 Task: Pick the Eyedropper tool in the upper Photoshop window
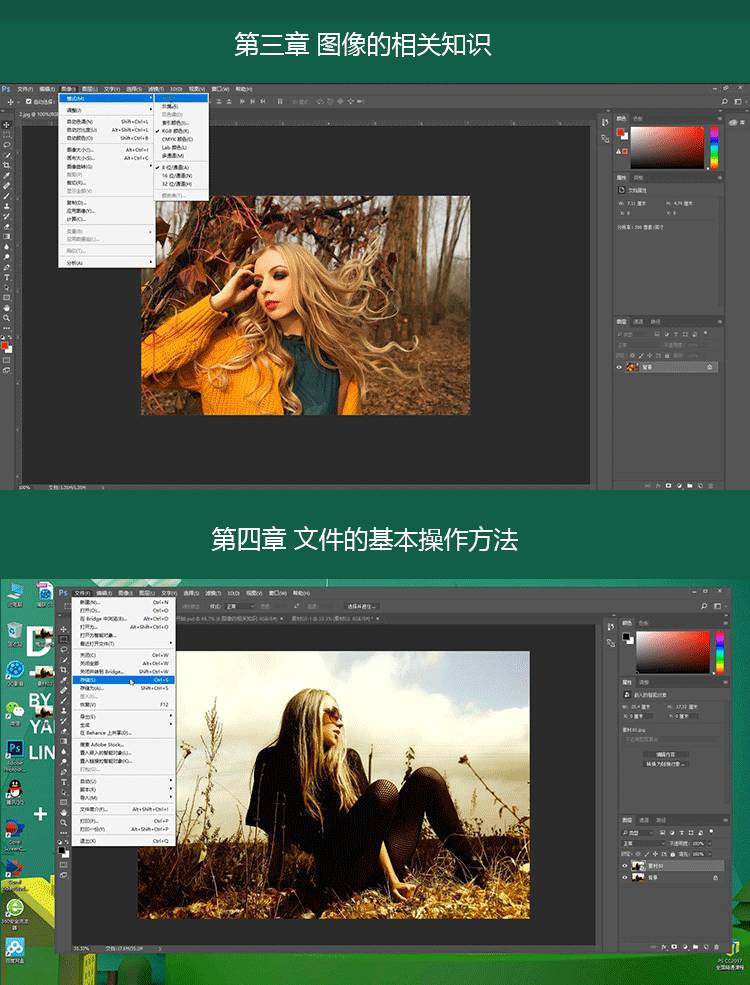[x=7, y=175]
